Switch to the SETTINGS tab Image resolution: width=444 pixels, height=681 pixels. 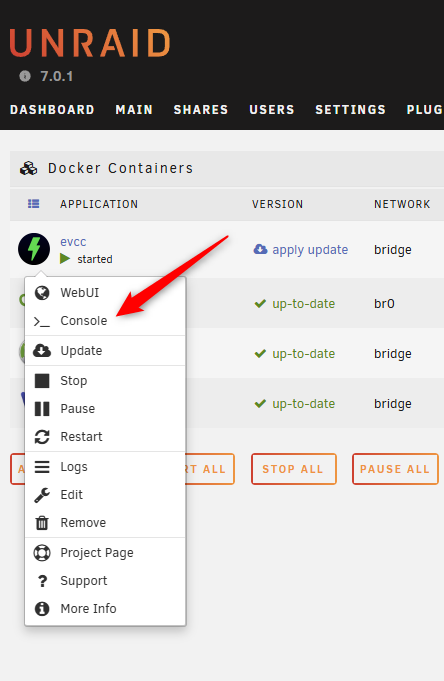(x=350, y=109)
